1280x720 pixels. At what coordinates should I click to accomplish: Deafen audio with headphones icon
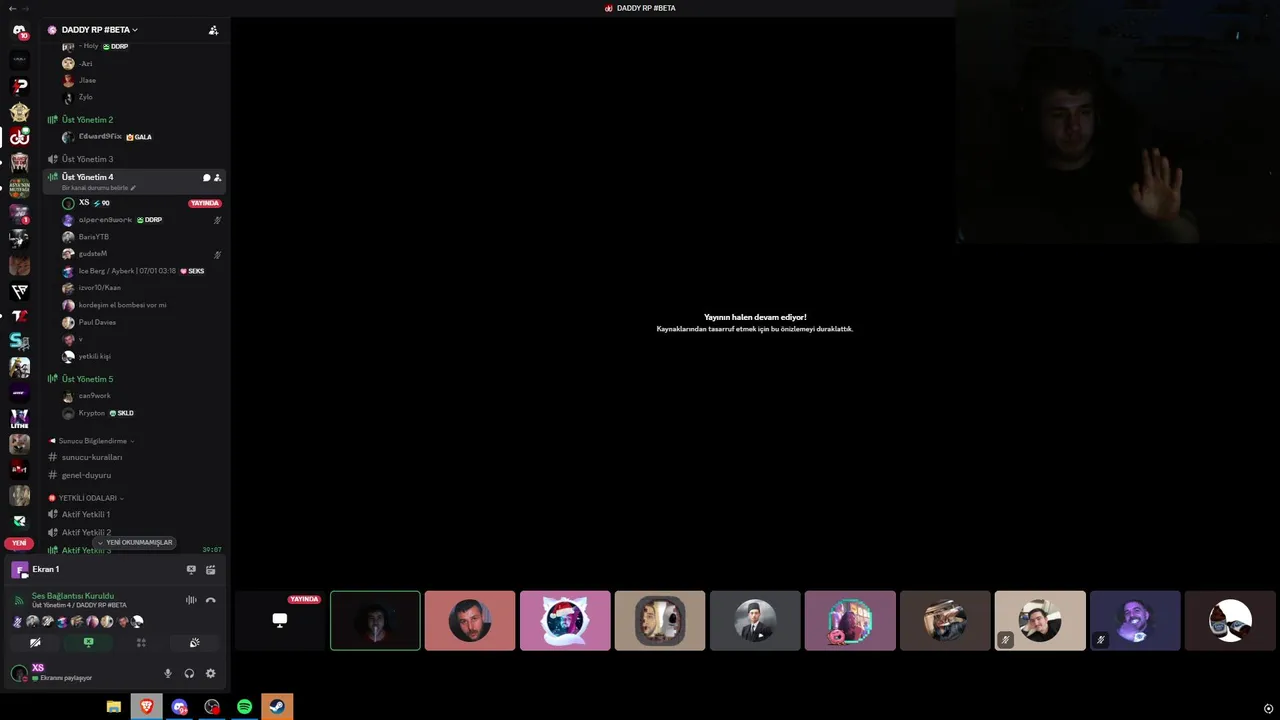point(189,673)
